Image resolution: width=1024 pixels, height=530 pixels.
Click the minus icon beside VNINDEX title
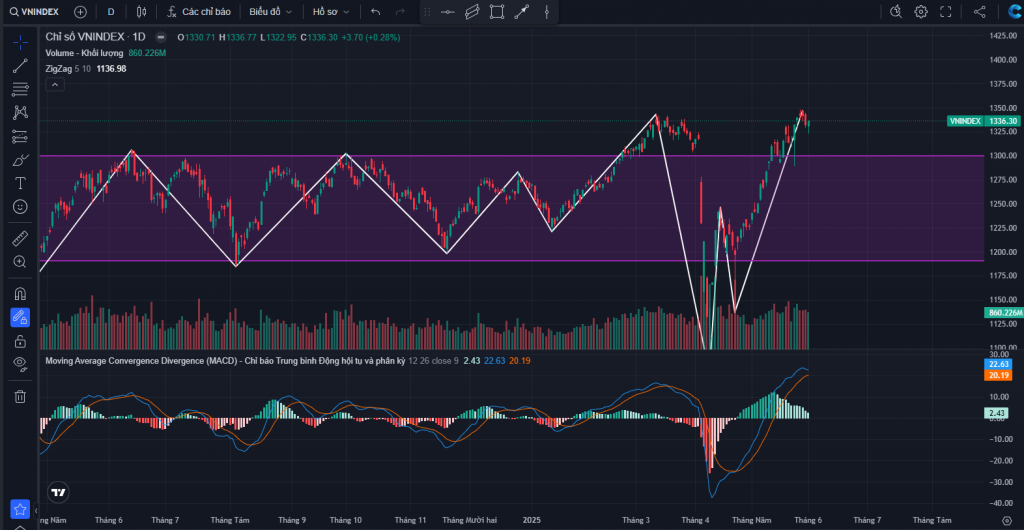point(161,37)
